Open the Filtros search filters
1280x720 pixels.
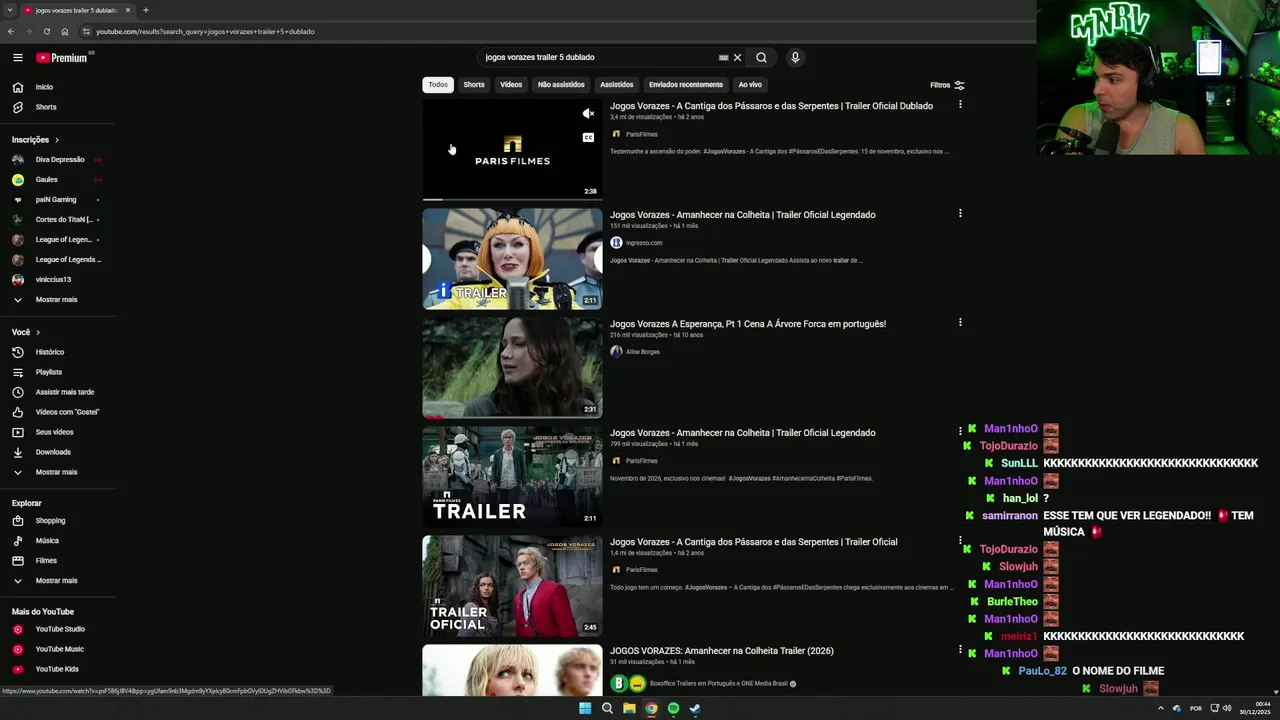[947, 85]
